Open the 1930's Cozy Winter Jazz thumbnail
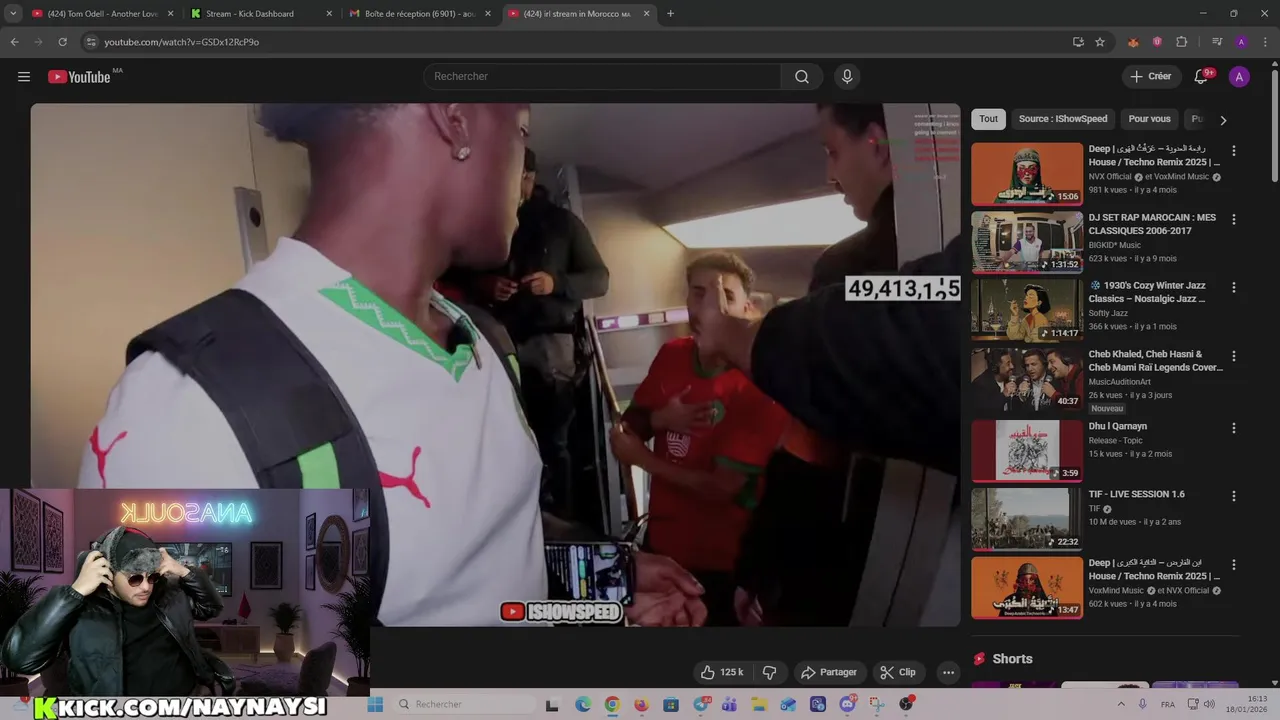1280x720 pixels. pyautogui.click(x=1027, y=310)
